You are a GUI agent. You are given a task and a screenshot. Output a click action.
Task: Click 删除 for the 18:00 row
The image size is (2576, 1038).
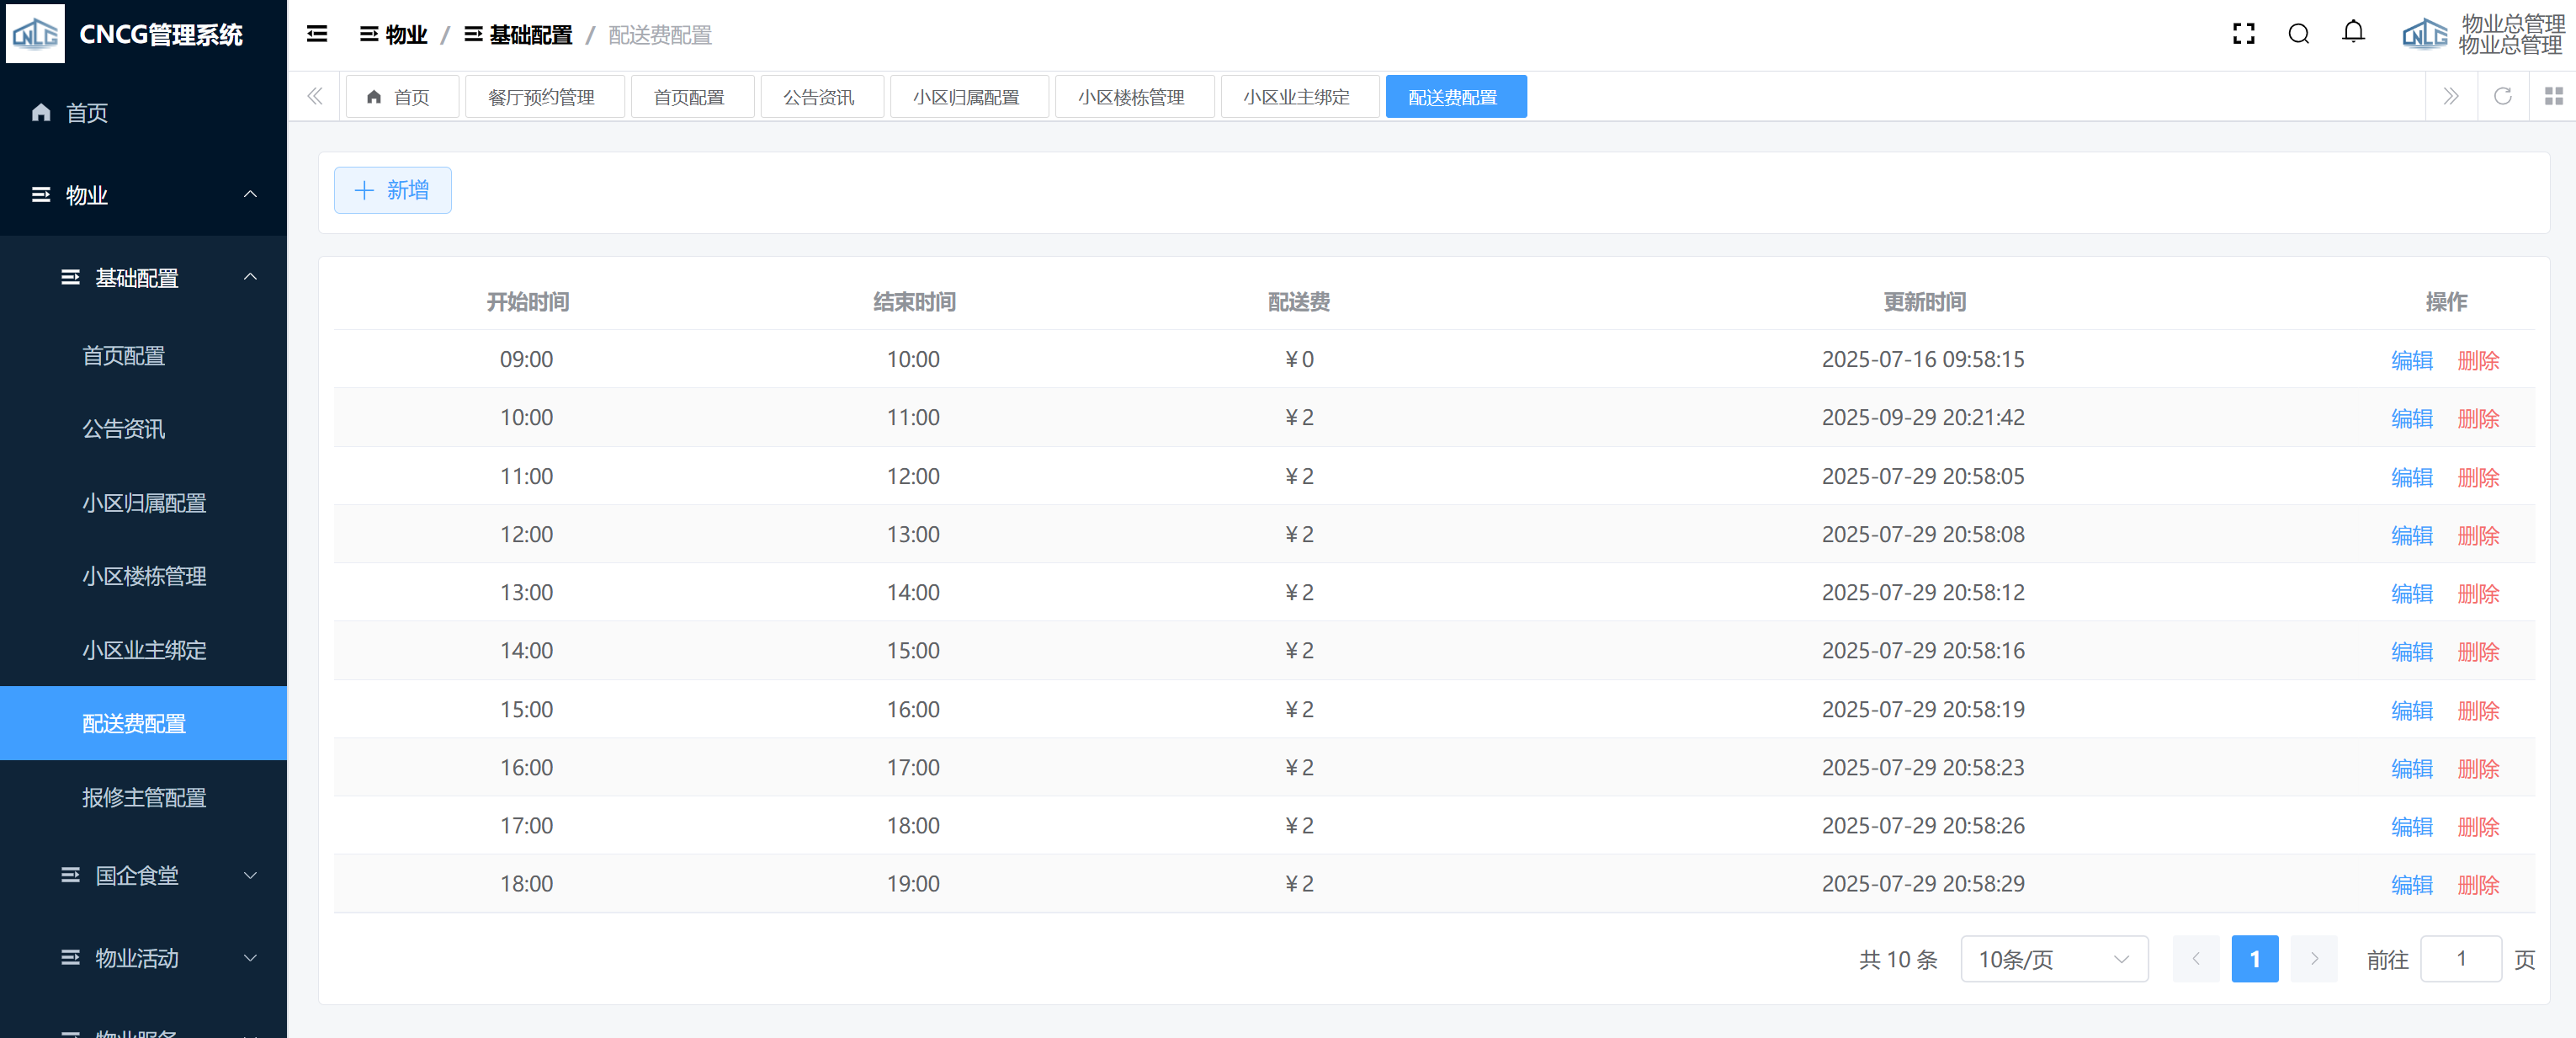tap(2477, 884)
